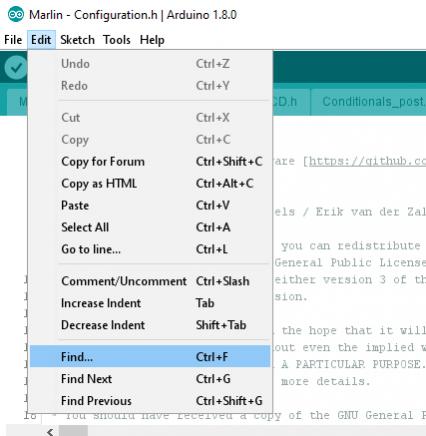Choose Copy for Forum
The width and height of the screenshot is (426, 436).
[x=150, y=162]
